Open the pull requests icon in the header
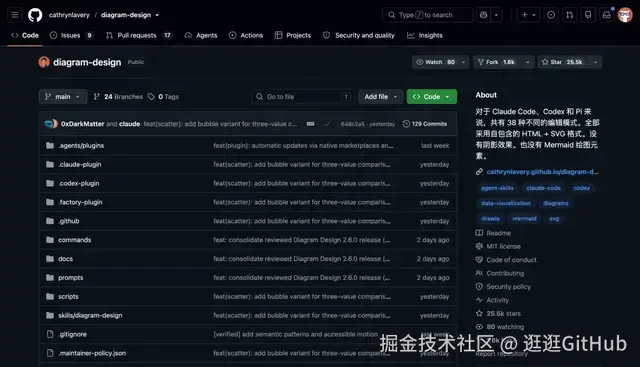Image resolution: width=640 pixels, height=367 pixels. [x=569, y=15]
